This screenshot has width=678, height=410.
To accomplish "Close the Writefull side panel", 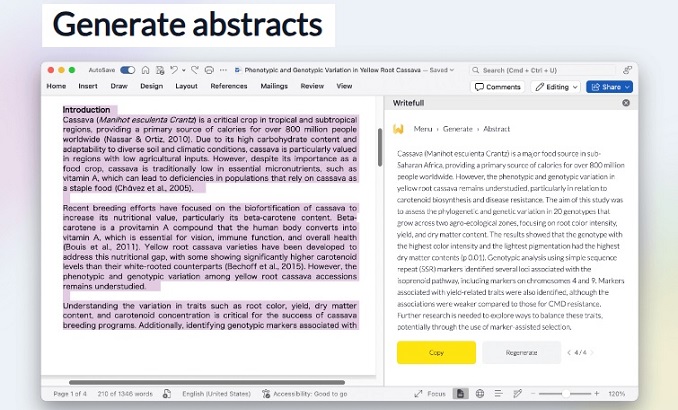I will (x=626, y=102).
